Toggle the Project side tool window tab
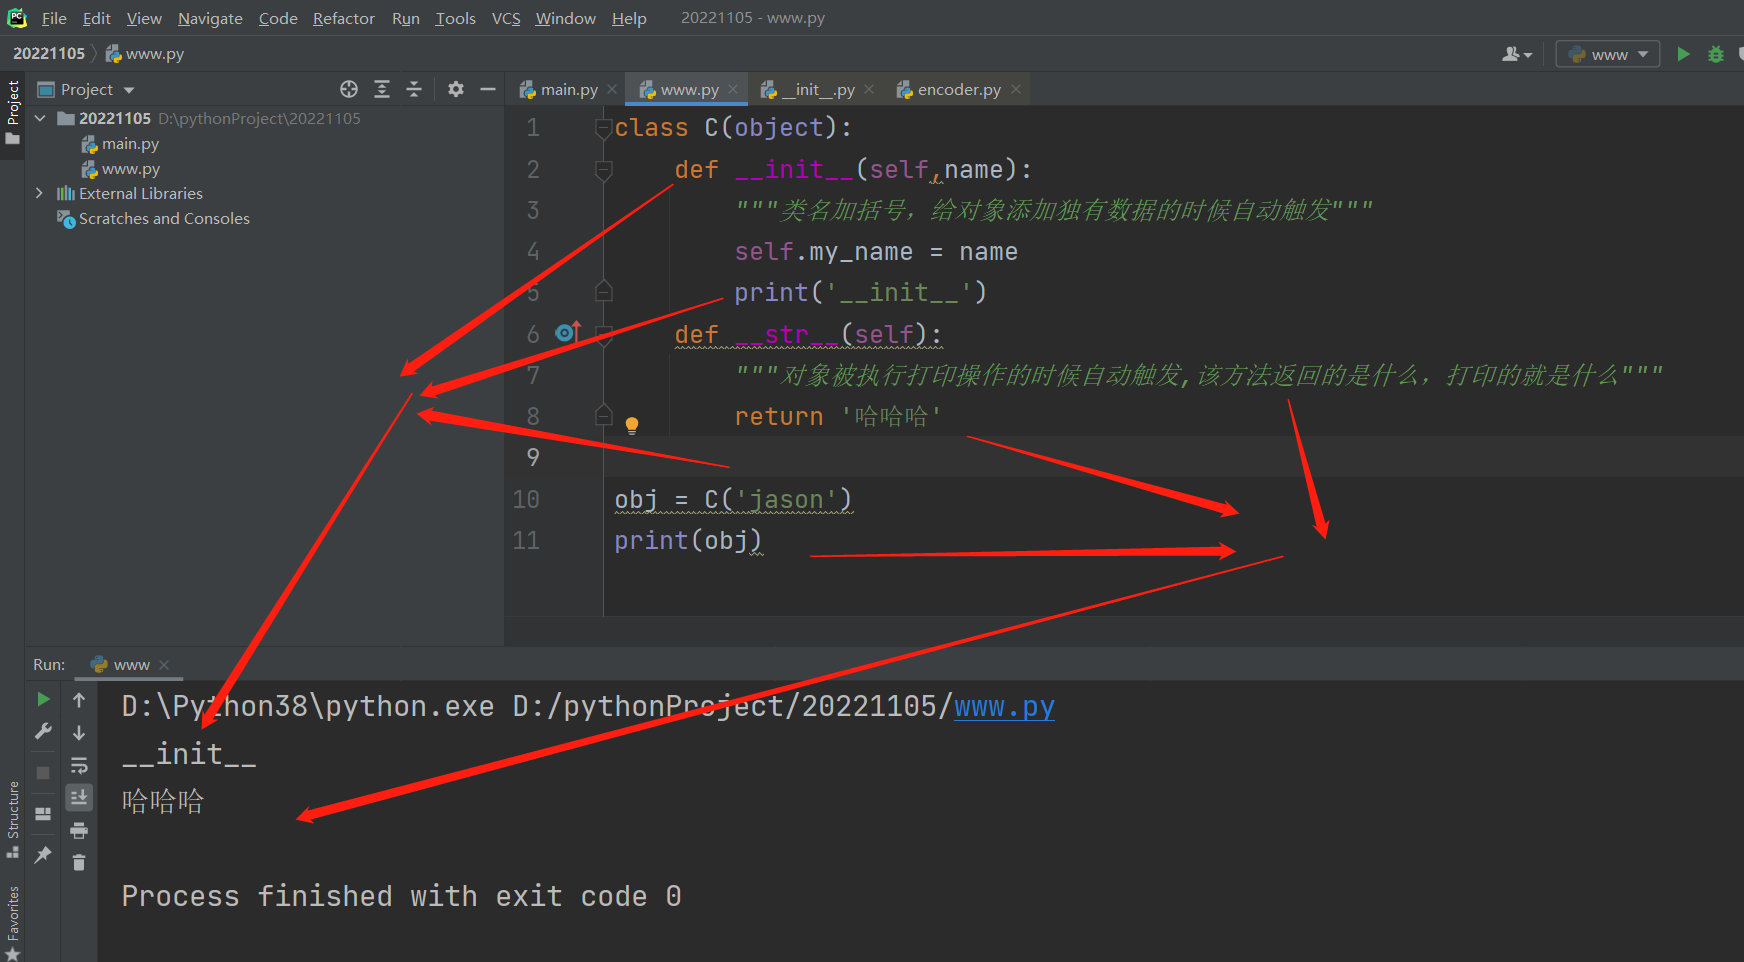The width and height of the screenshot is (1744, 962). coord(13,112)
